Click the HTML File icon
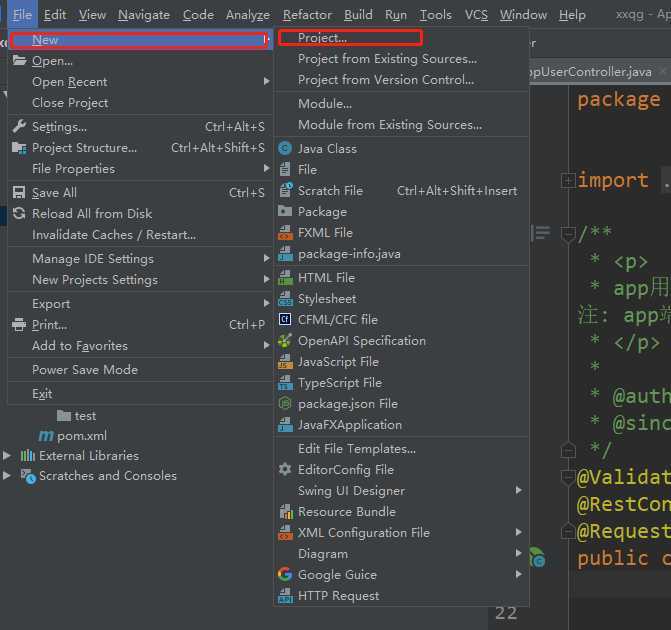The width and height of the screenshot is (671, 630). [285, 277]
